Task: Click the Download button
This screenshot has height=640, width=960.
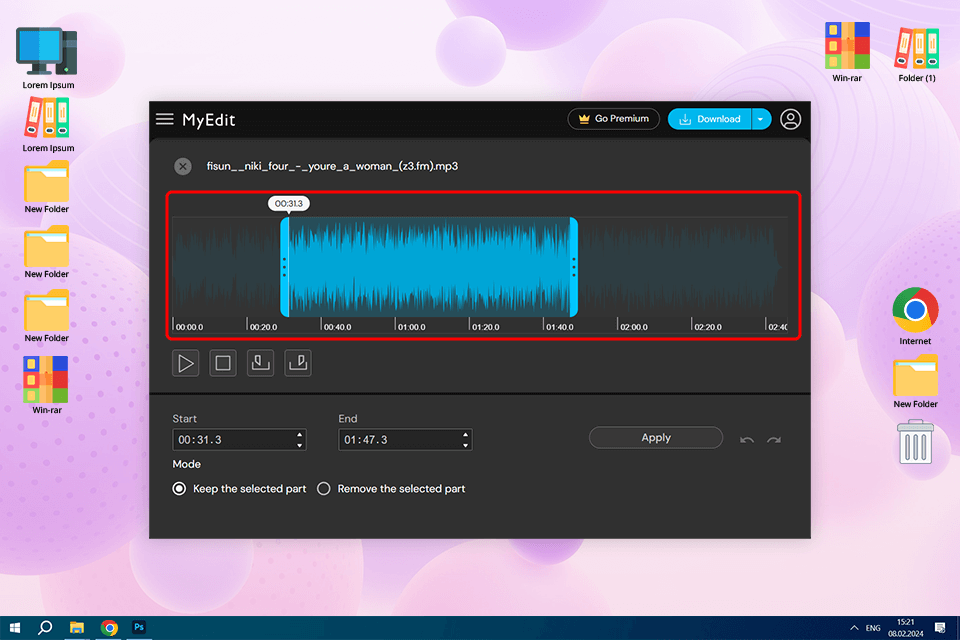Action: point(709,119)
